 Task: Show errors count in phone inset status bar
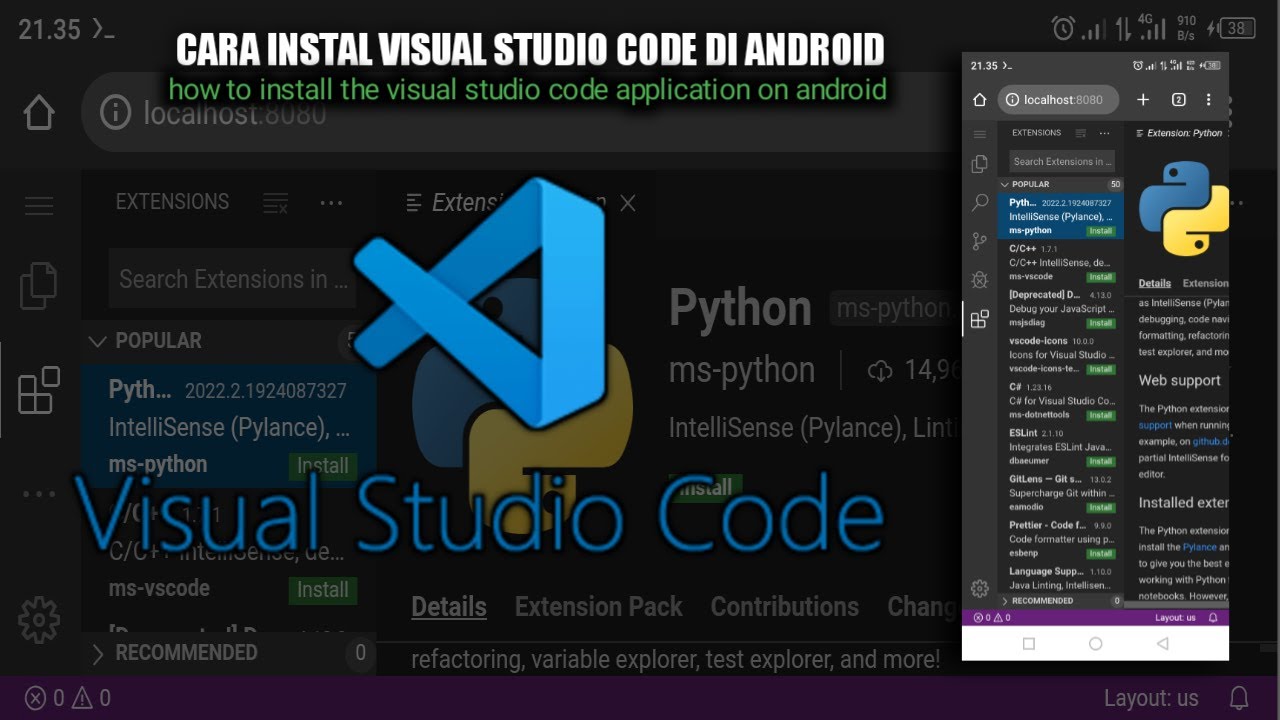pyautogui.click(x=982, y=618)
